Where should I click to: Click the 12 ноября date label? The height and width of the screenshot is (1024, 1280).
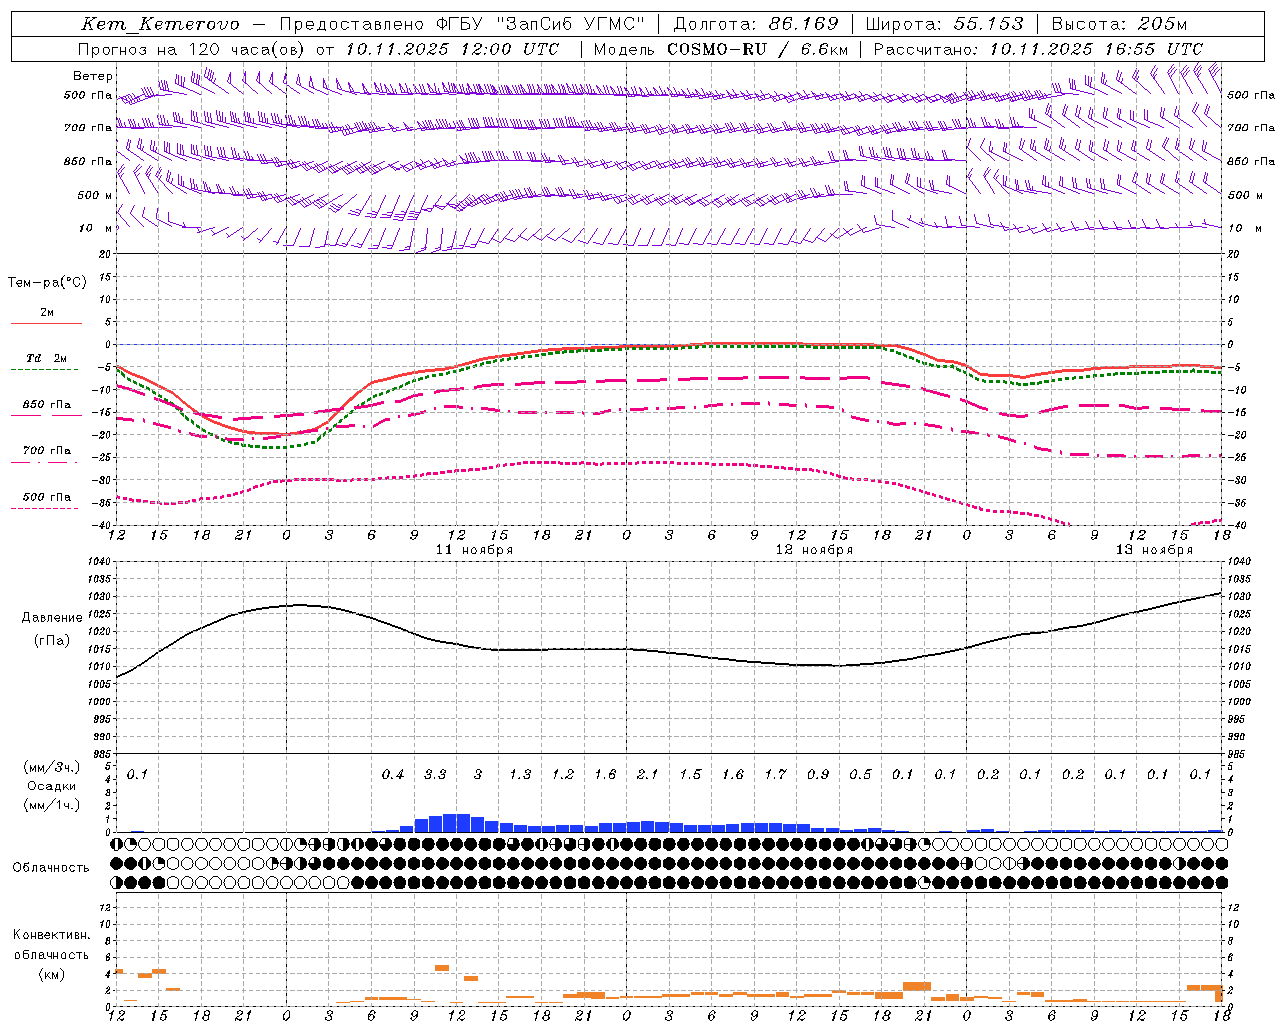point(815,550)
